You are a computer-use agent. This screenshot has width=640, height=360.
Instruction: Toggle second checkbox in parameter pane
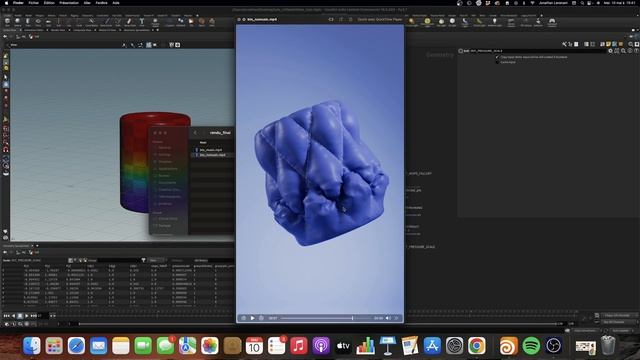[497, 62]
